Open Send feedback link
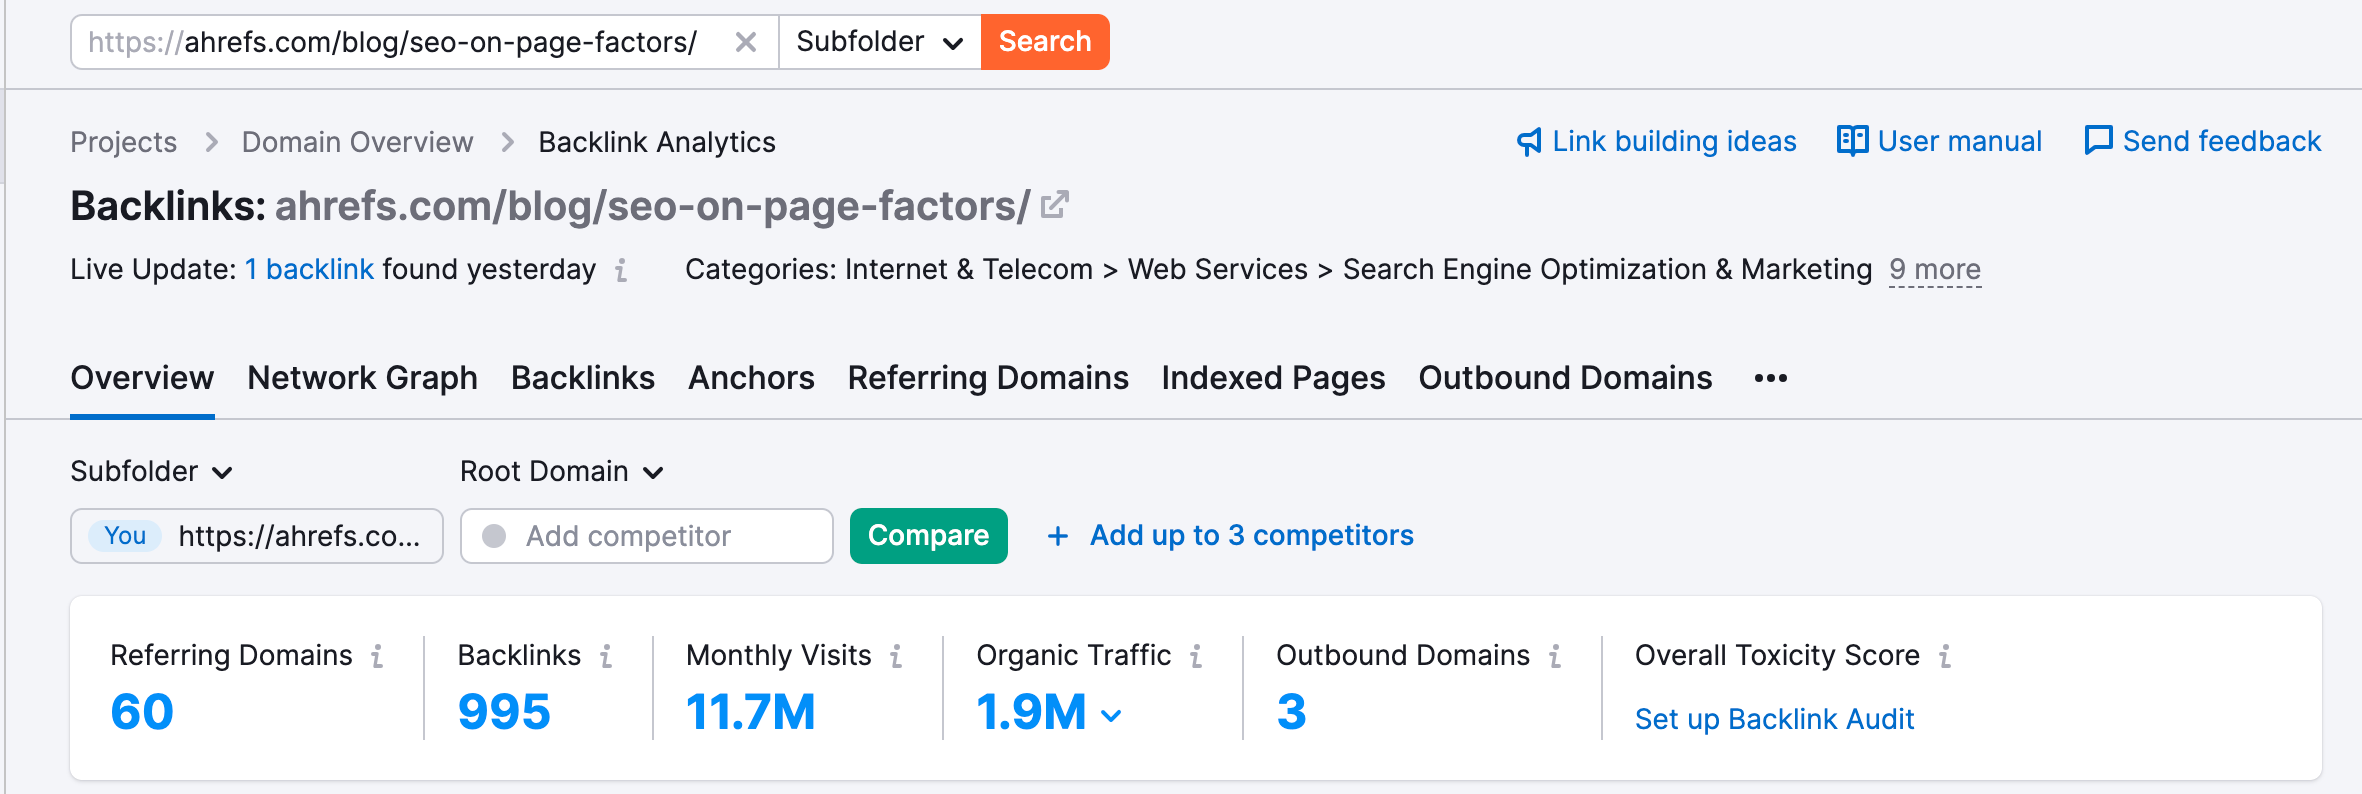2362x794 pixels. click(x=2221, y=142)
